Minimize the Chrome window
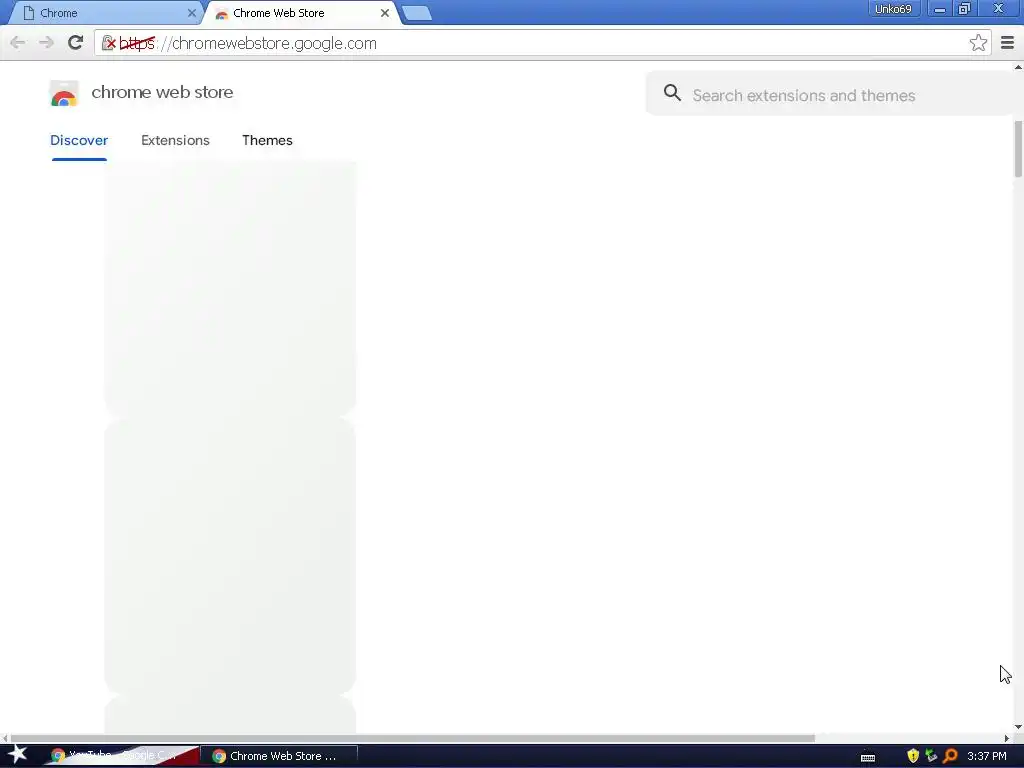This screenshot has height=768, width=1024. [940, 9]
